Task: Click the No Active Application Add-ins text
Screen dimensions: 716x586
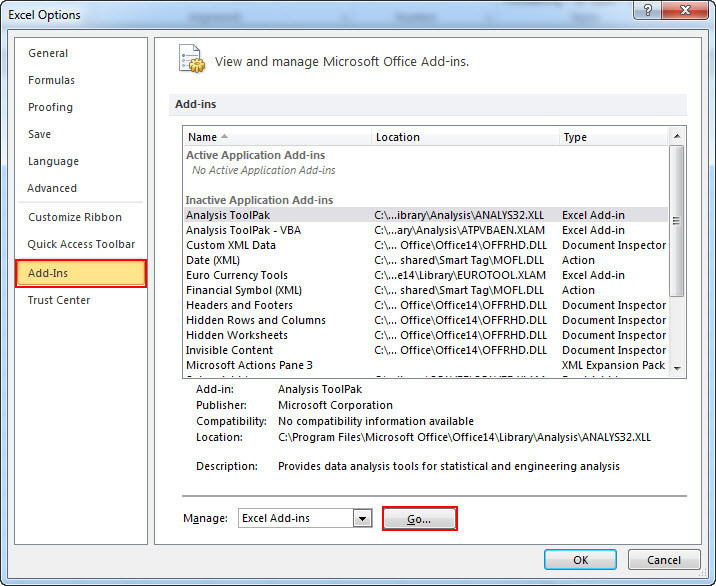Action: (x=263, y=170)
